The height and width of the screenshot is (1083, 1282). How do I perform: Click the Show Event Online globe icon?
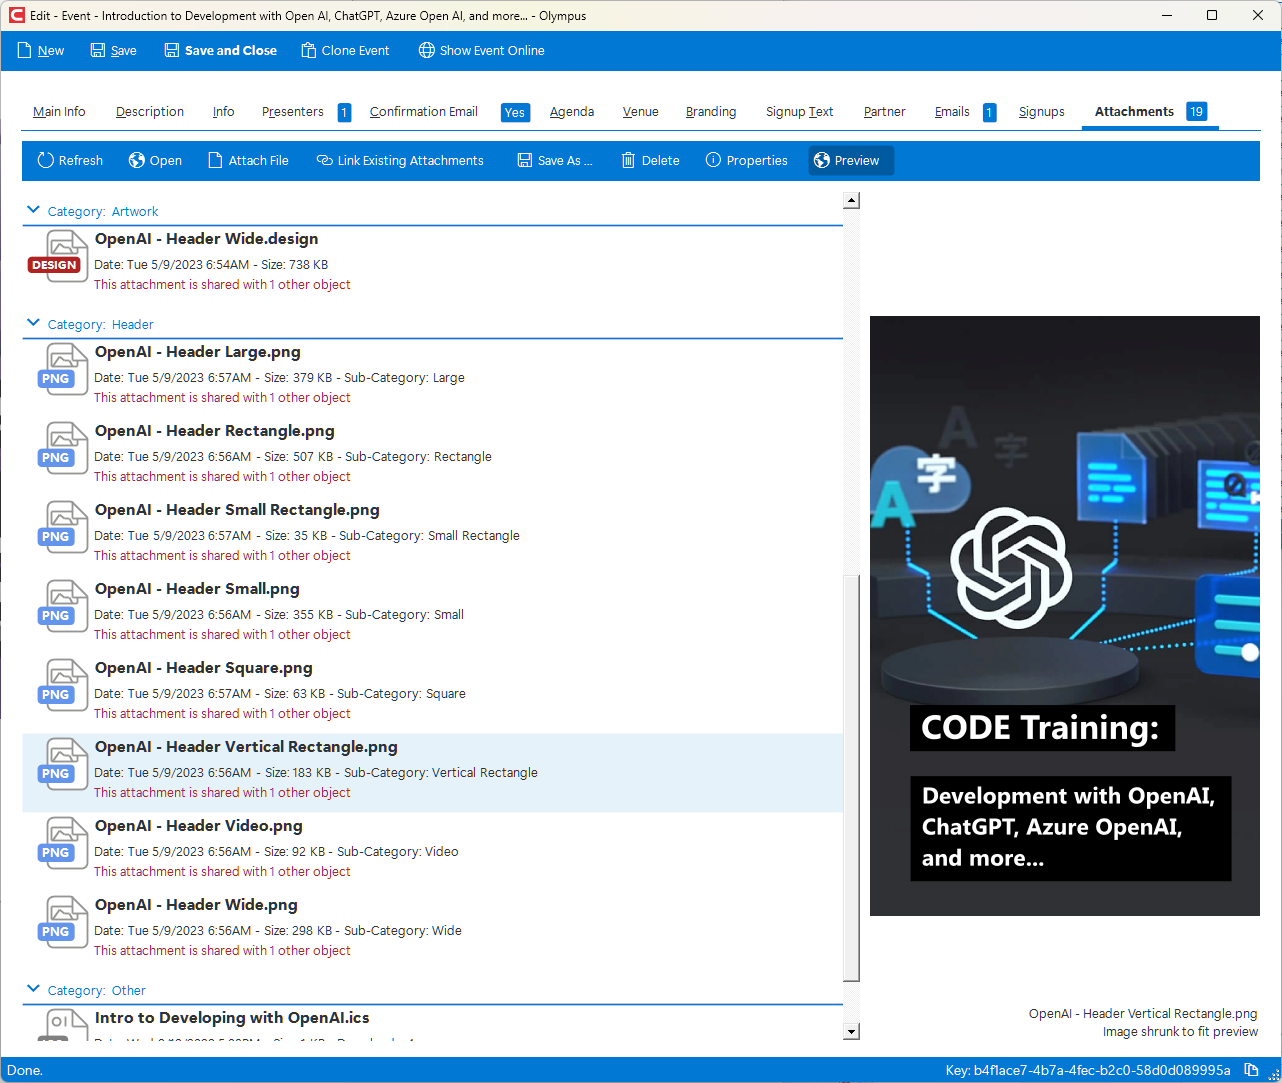(427, 50)
